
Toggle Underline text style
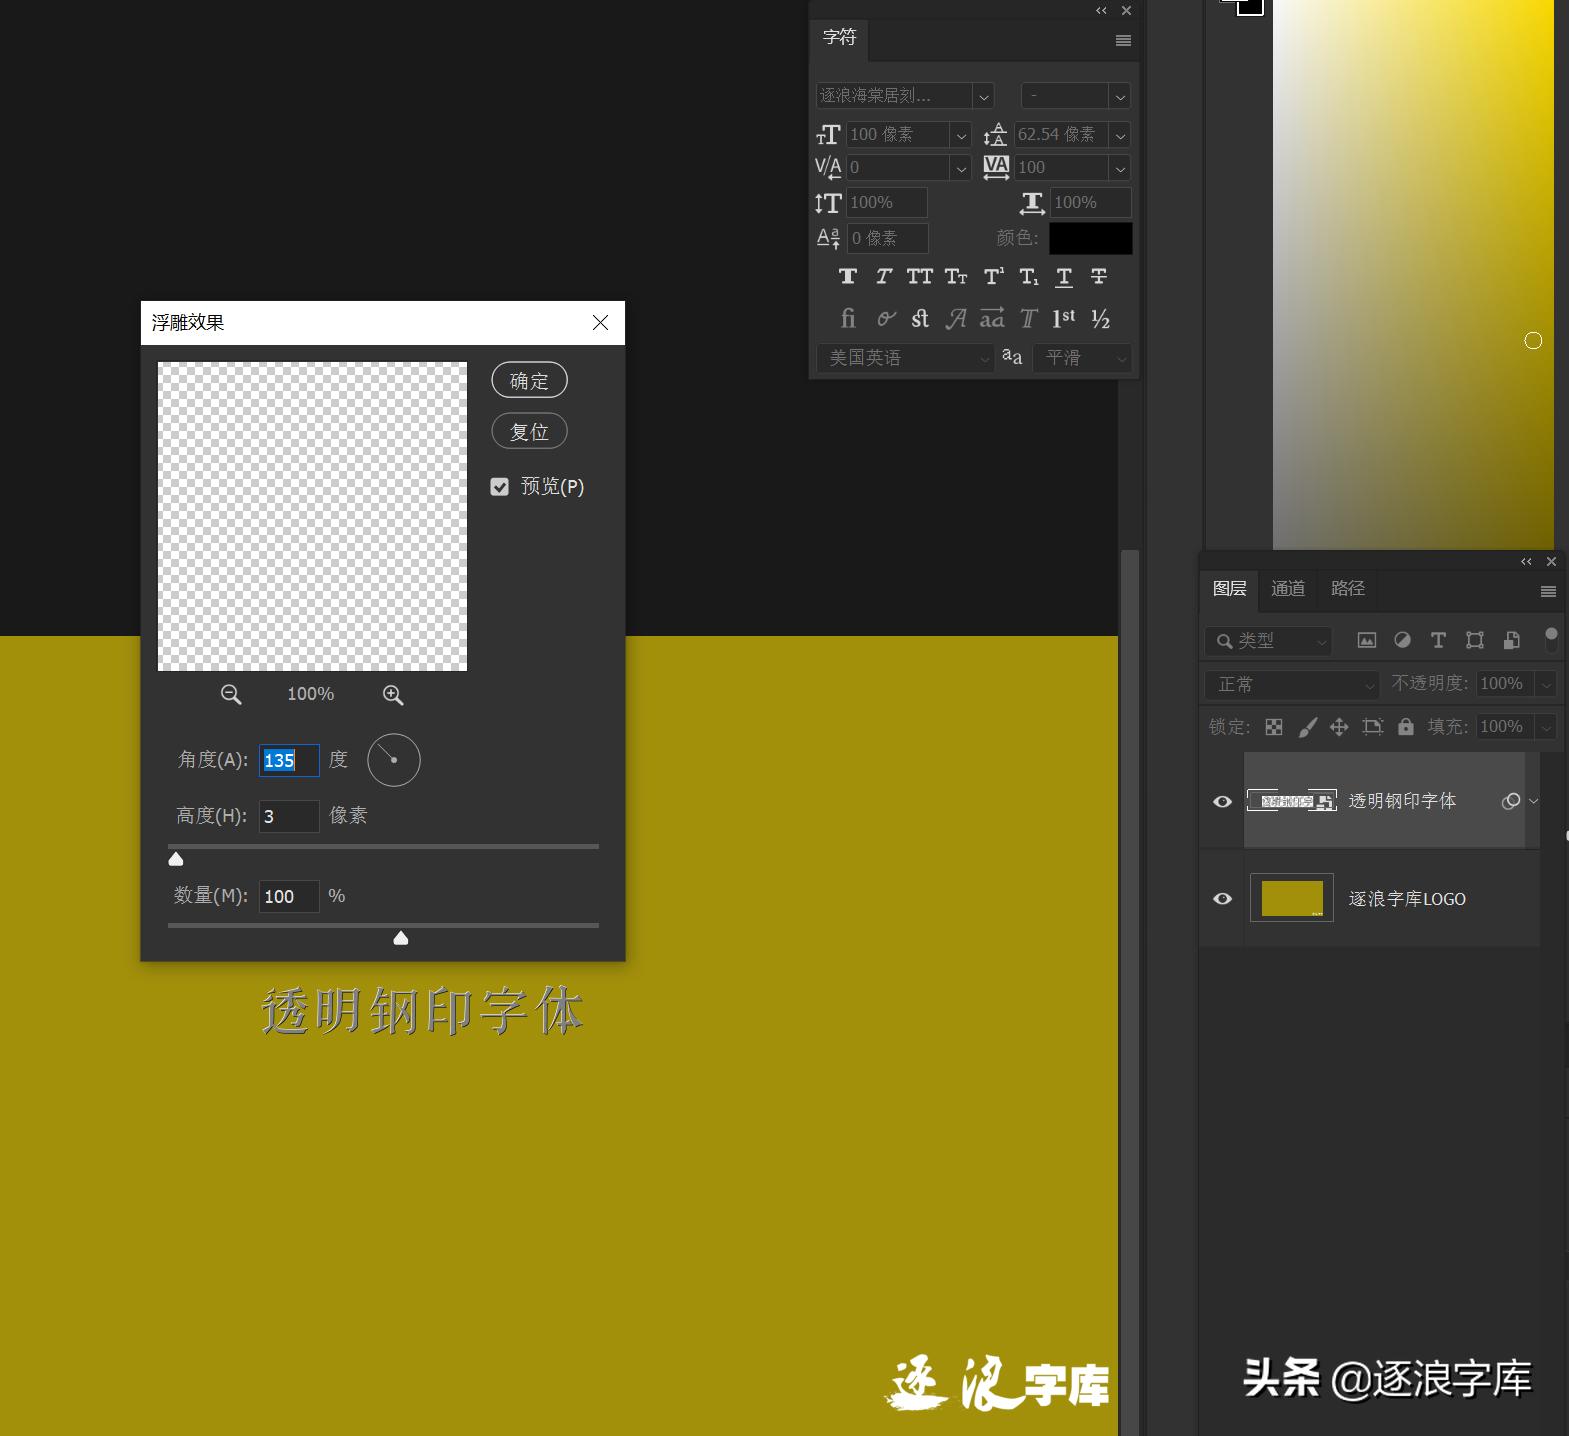[x=1064, y=277]
